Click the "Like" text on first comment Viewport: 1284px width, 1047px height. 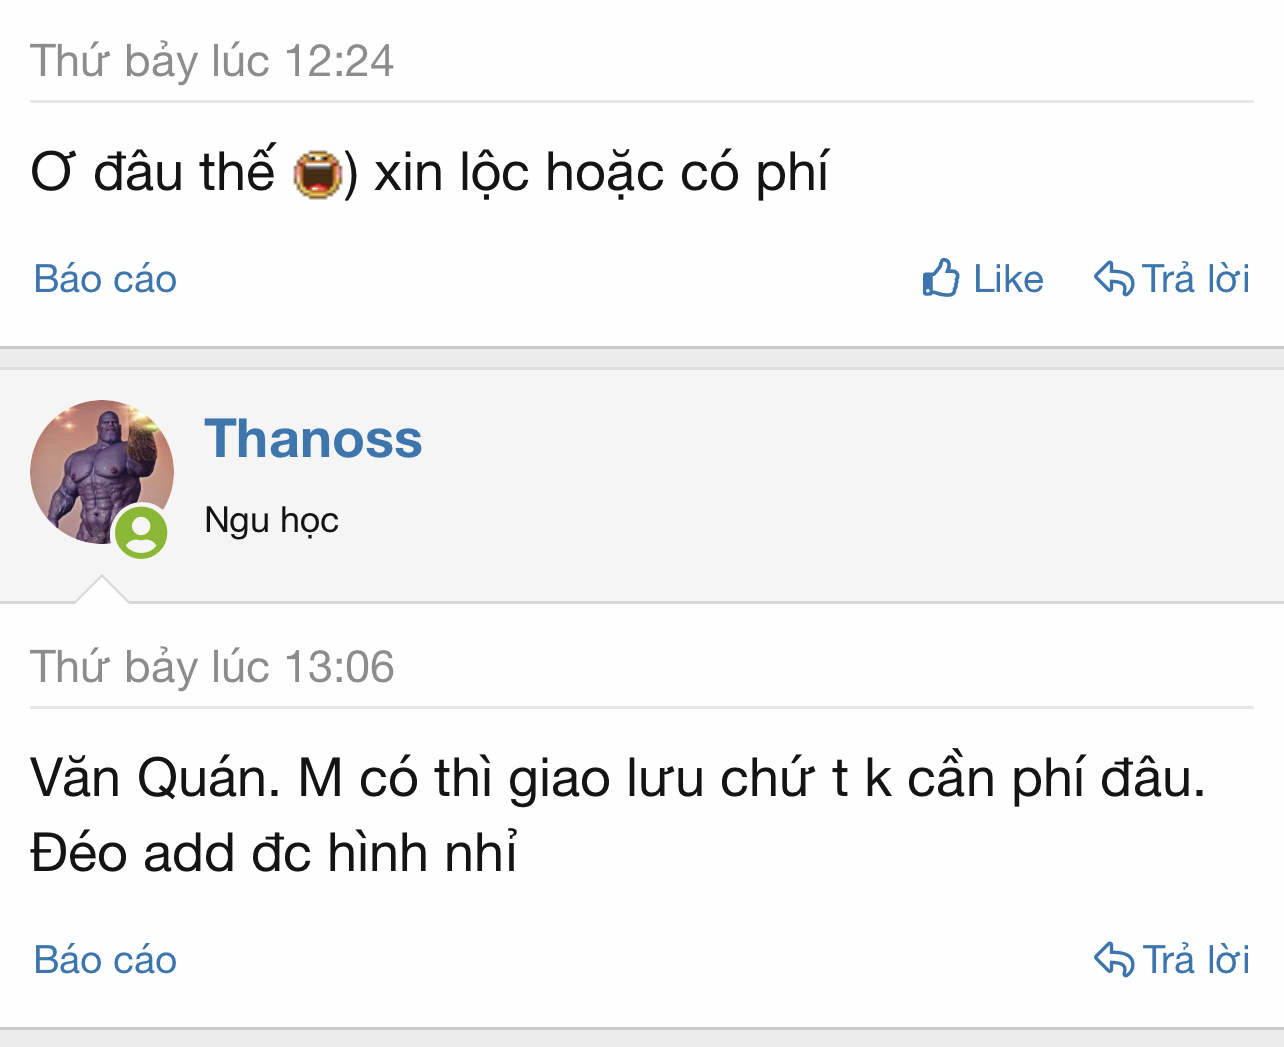1008,279
